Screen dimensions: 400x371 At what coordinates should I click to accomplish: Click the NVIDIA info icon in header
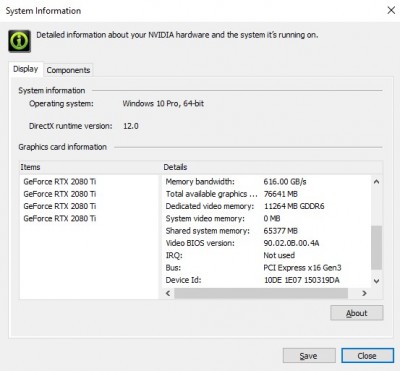20,41
